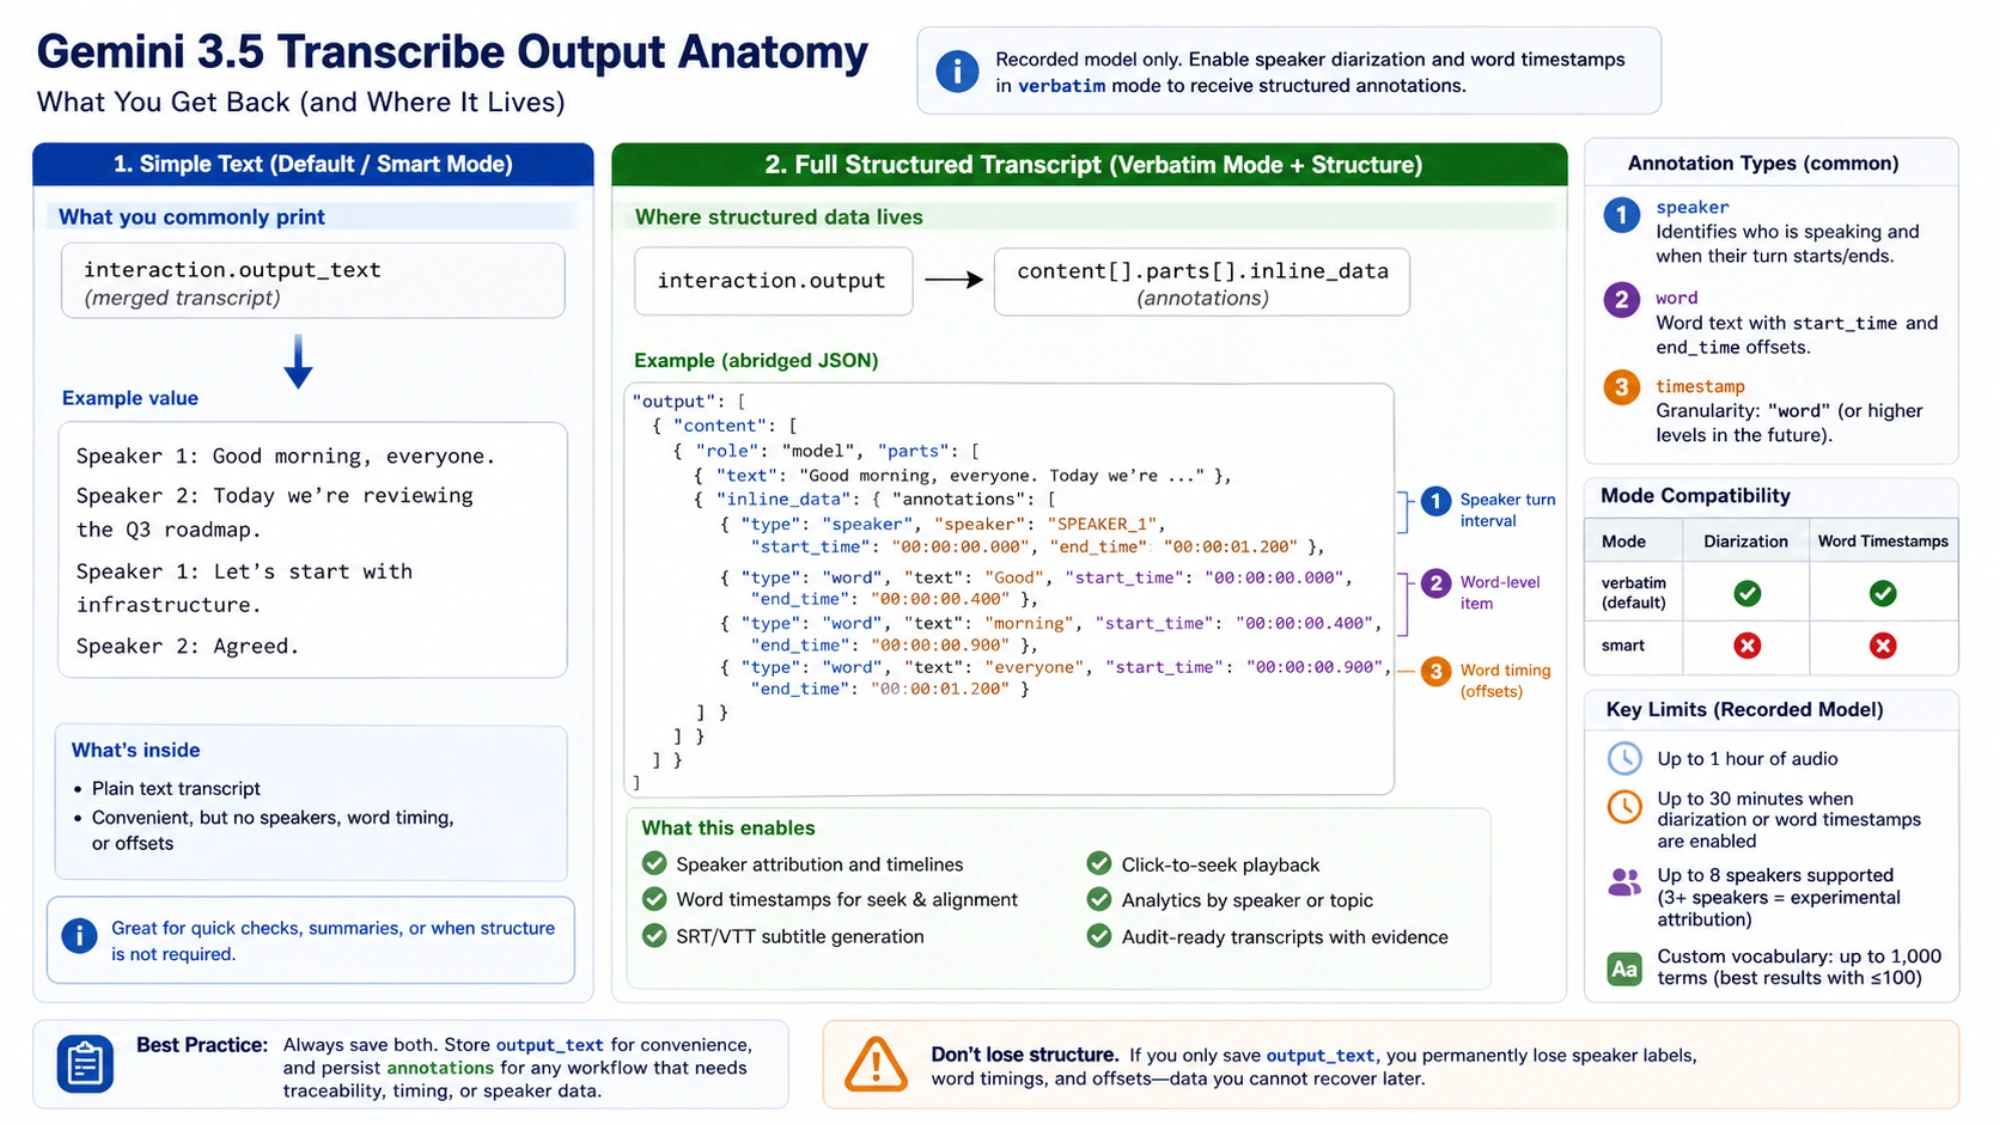Click the "Example (abridged JSON)" heading
Image resolution: width=2000 pixels, height=1125 pixels.
(x=756, y=360)
